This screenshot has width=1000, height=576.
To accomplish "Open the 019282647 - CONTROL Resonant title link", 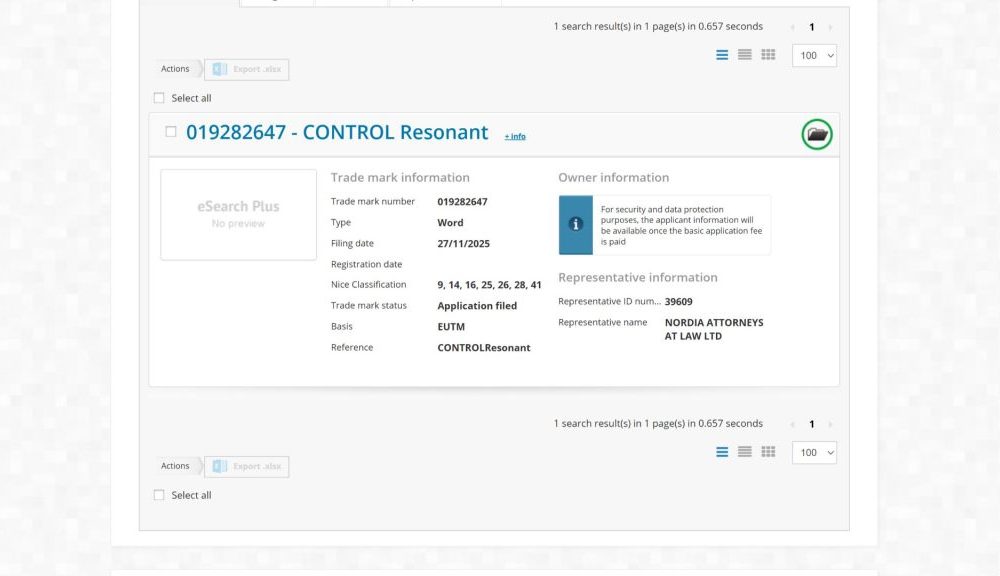I will coord(337,132).
